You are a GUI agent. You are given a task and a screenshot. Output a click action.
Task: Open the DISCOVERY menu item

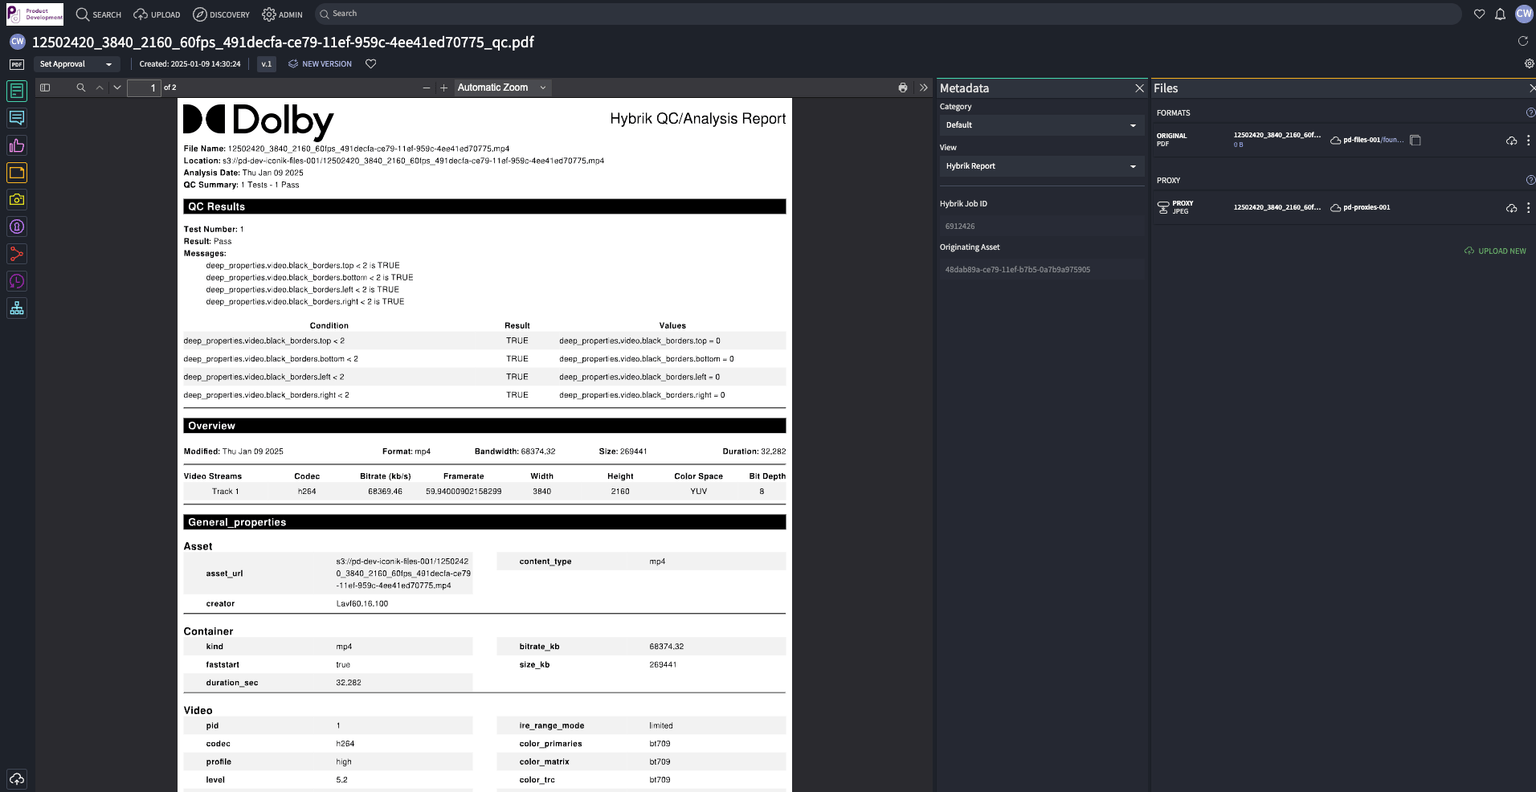221,14
